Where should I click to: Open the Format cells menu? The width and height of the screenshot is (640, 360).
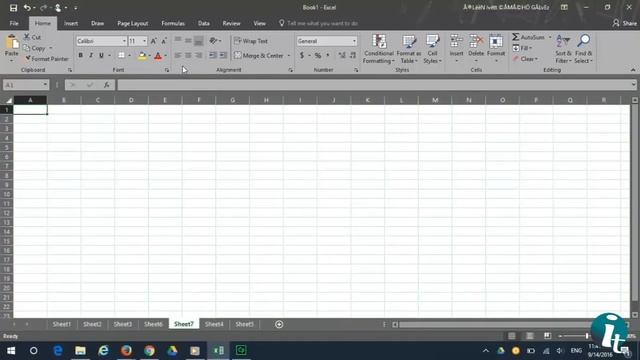(x=496, y=48)
